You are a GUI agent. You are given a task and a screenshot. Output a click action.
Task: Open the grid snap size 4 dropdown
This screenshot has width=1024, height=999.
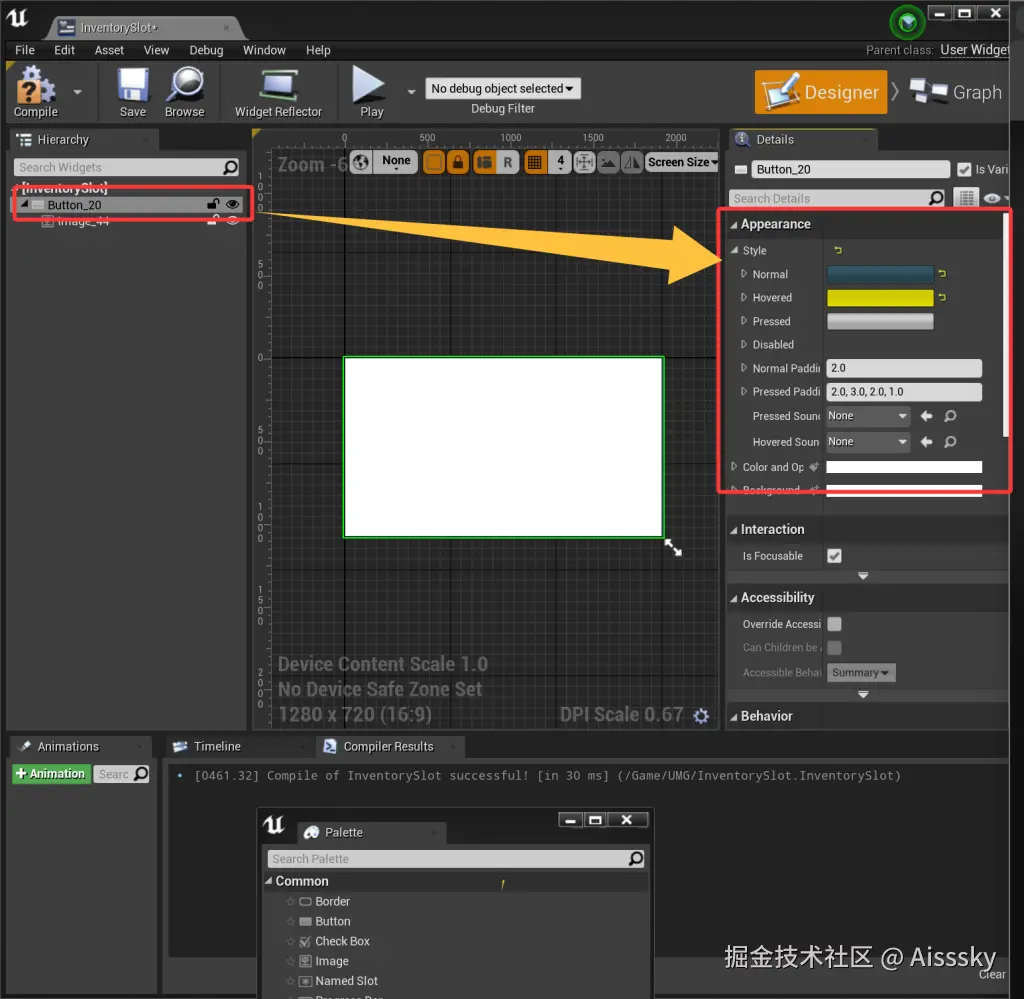[x=560, y=162]
